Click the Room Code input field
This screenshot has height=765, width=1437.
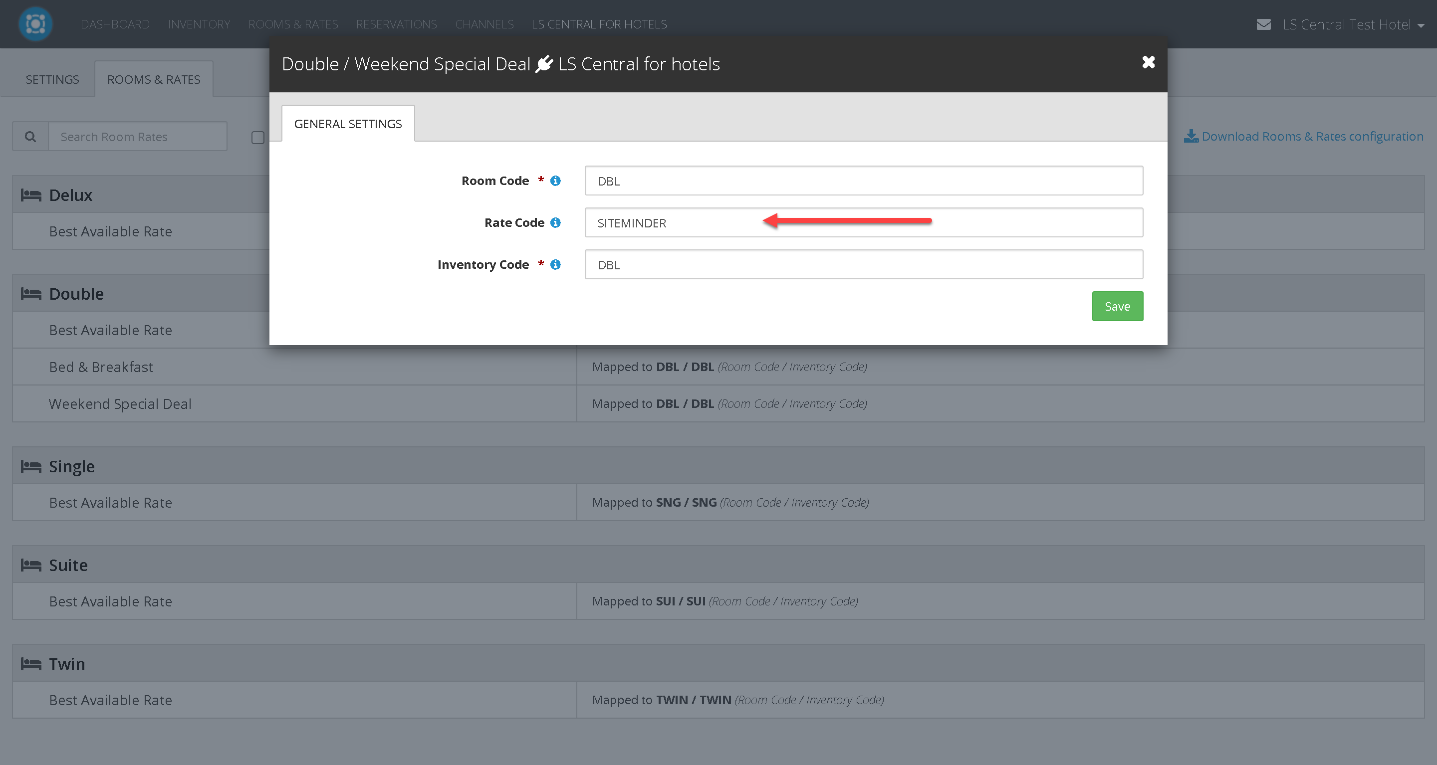(x=863, y=181)
